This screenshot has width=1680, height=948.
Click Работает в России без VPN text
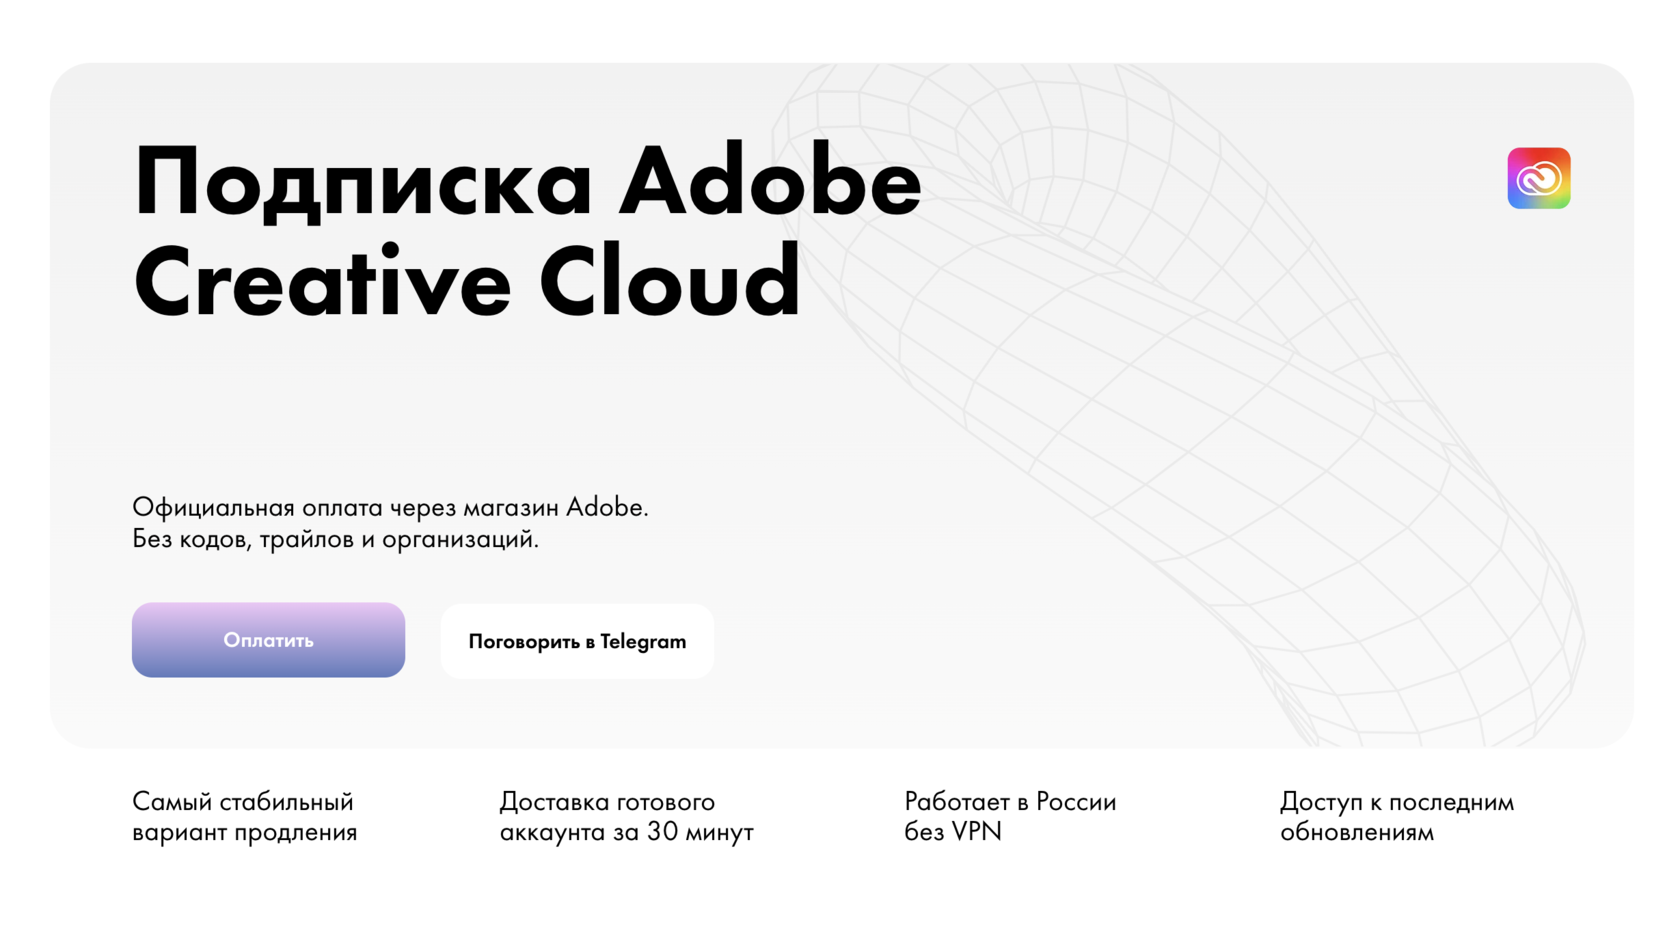(x=1010, y=817)
